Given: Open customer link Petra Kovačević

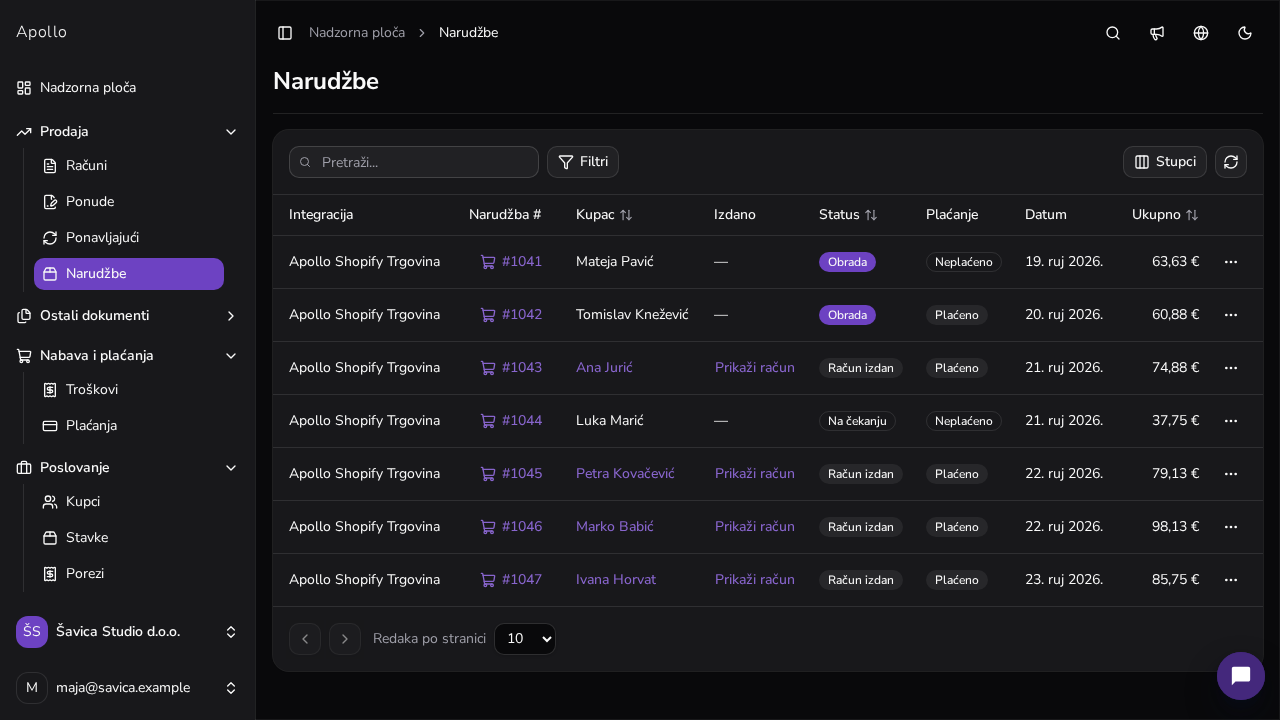Looking at the screenshot, I should pos(625,474).
